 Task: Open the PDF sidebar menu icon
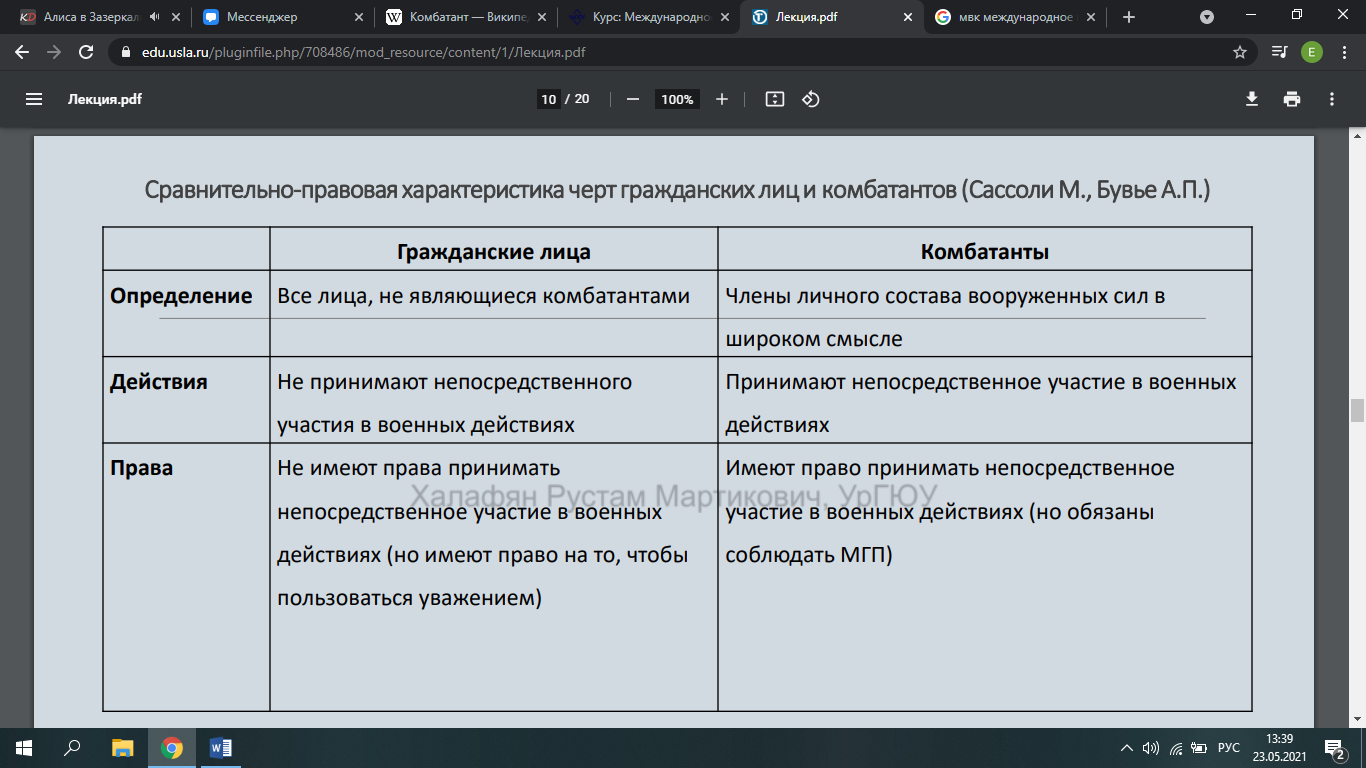[x=34, y=99]
